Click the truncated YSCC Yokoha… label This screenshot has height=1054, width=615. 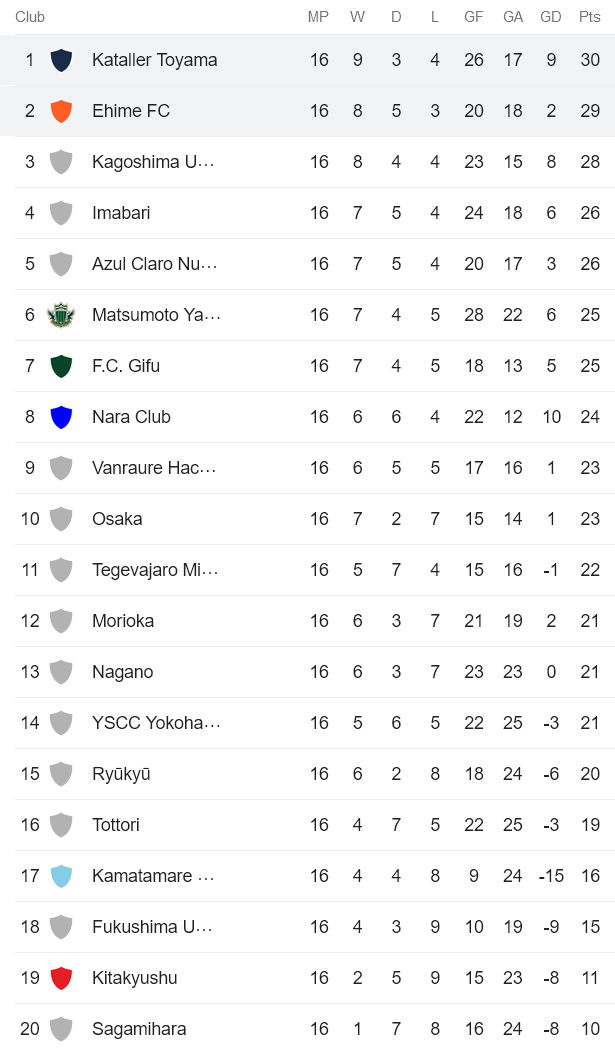(153, 722)
